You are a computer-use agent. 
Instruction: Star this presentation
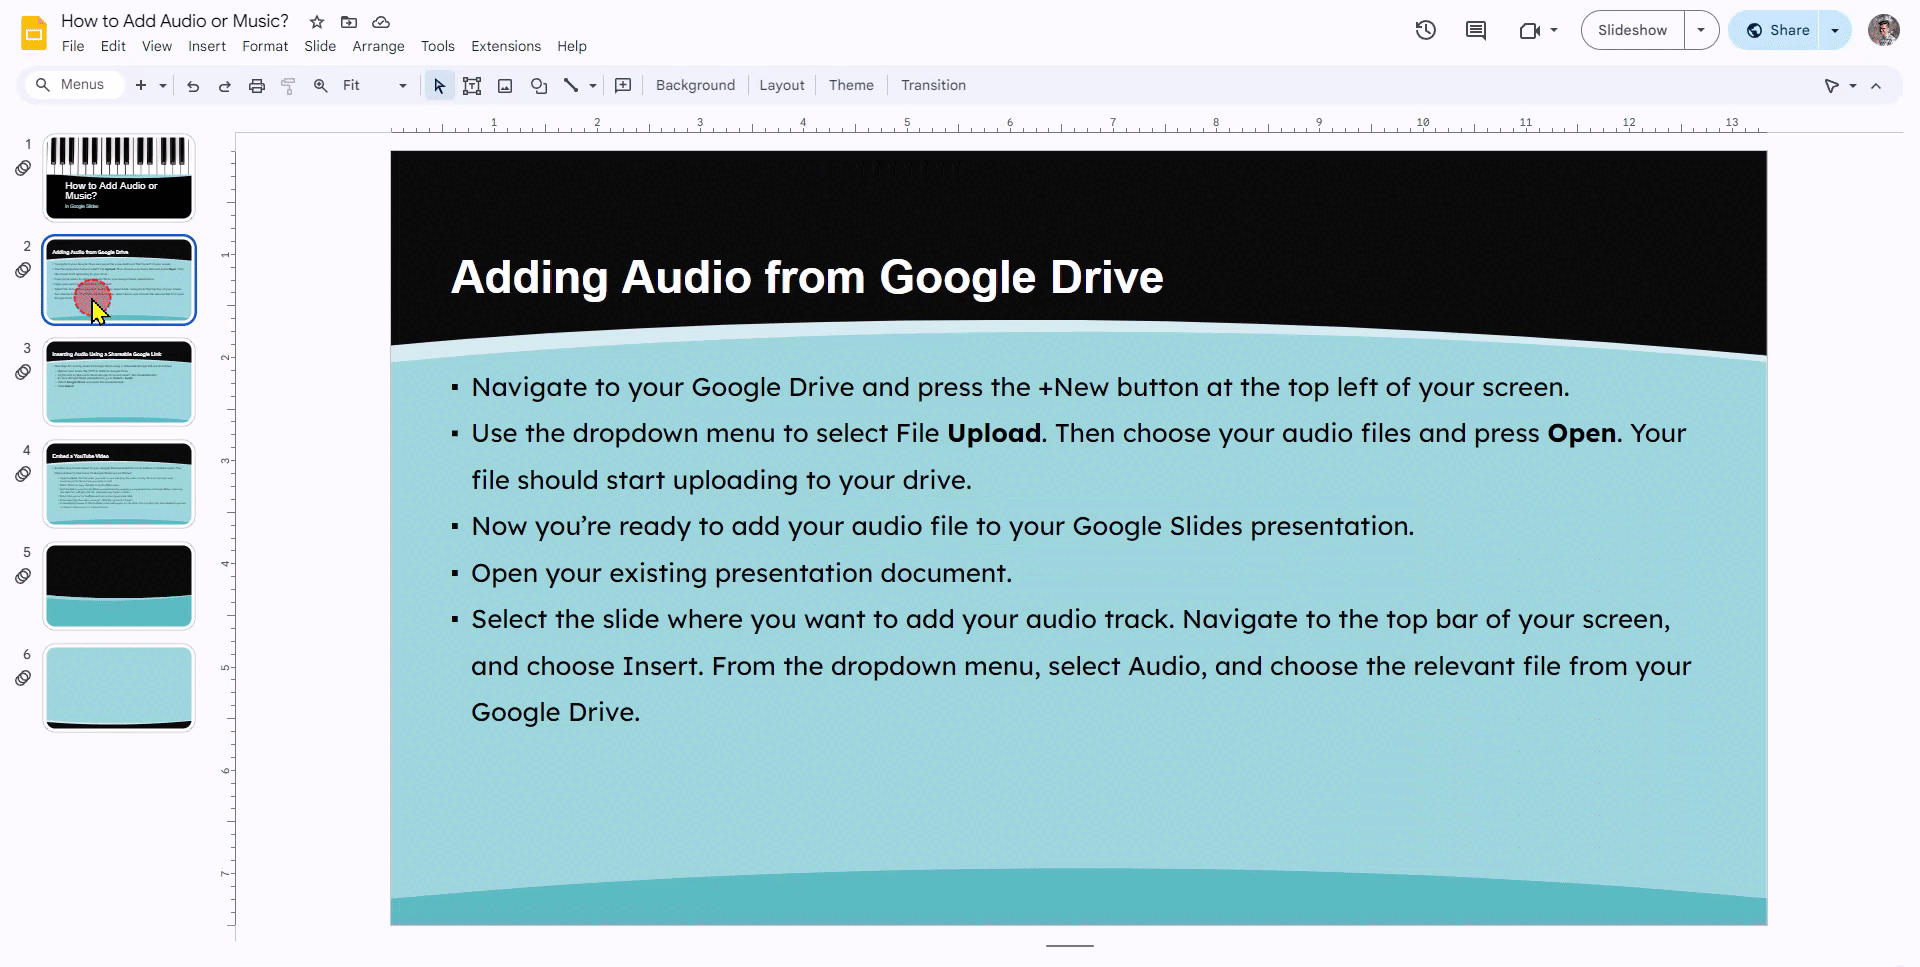click(316, 21)
